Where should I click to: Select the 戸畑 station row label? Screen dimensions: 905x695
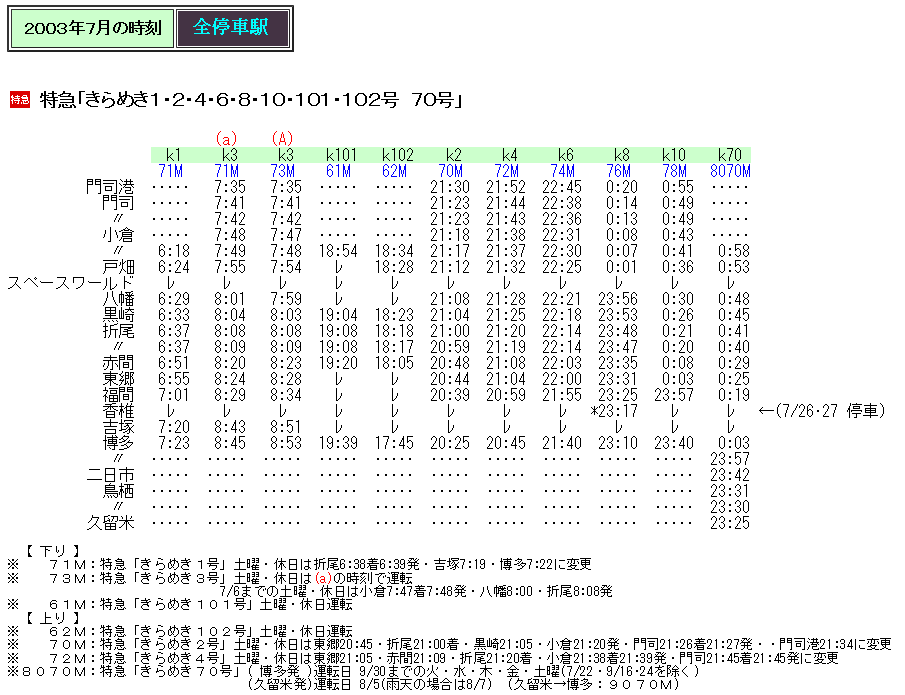[x=118, y=267]
